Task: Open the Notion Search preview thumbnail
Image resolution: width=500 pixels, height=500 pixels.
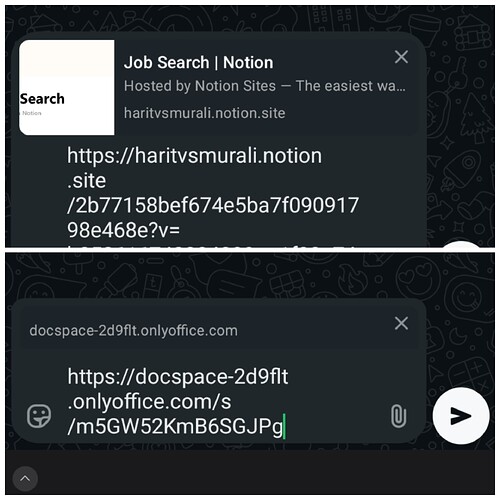Action: click(67, 88)
